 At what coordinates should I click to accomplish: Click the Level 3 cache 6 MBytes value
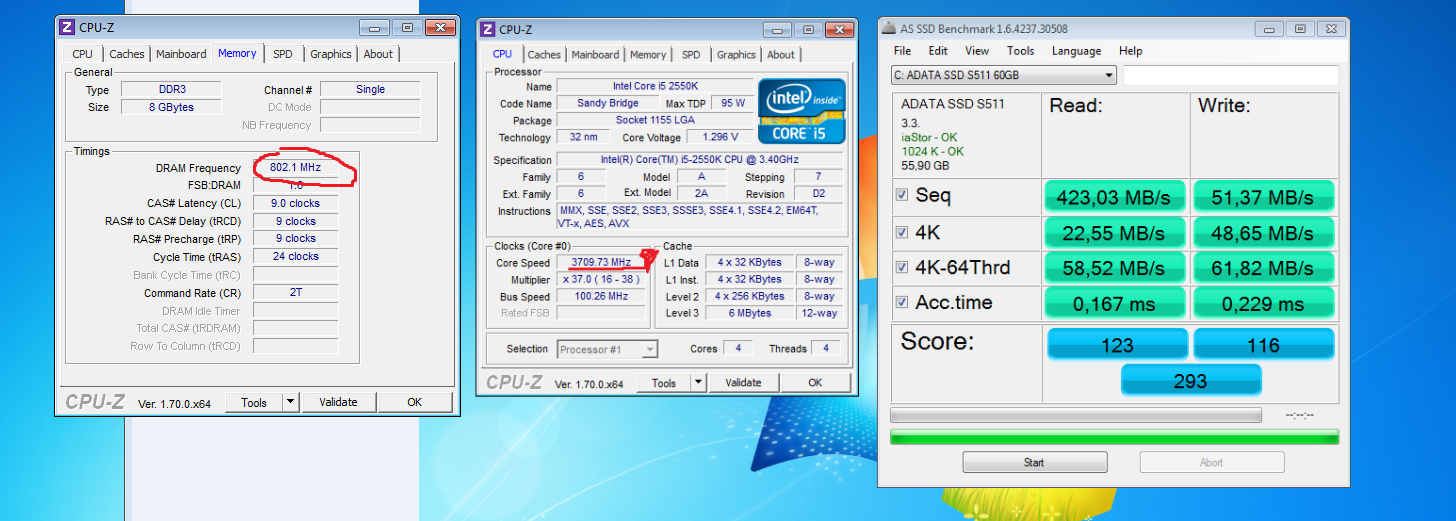(750, 314)
